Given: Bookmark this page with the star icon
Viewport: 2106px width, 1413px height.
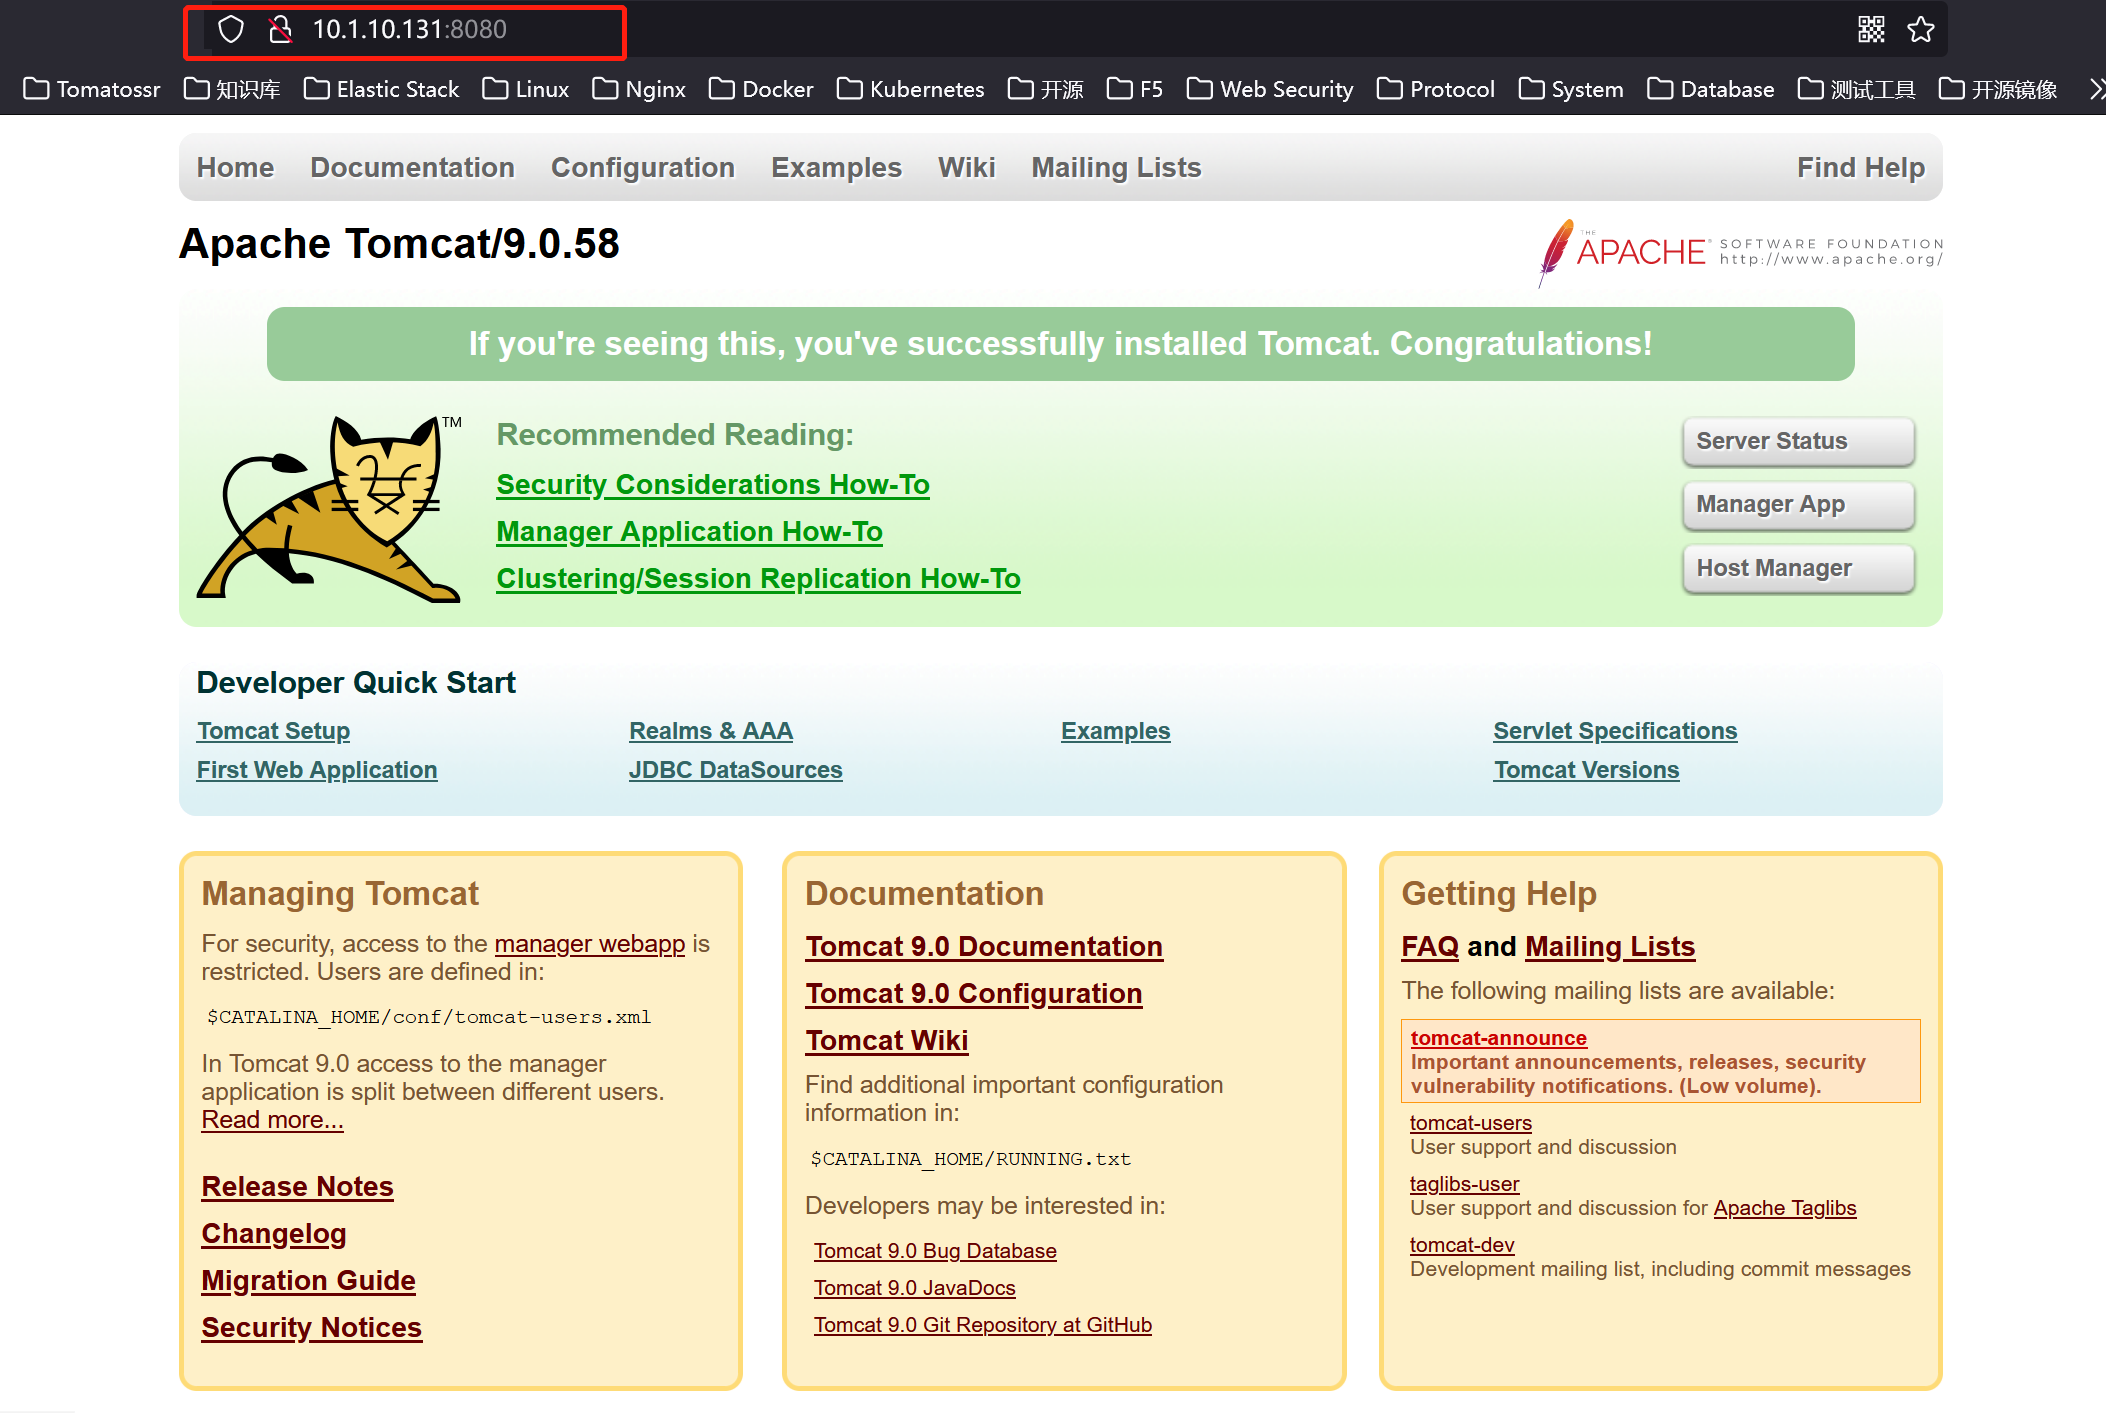Looking at the screenshot, I should coord(1921,30).
